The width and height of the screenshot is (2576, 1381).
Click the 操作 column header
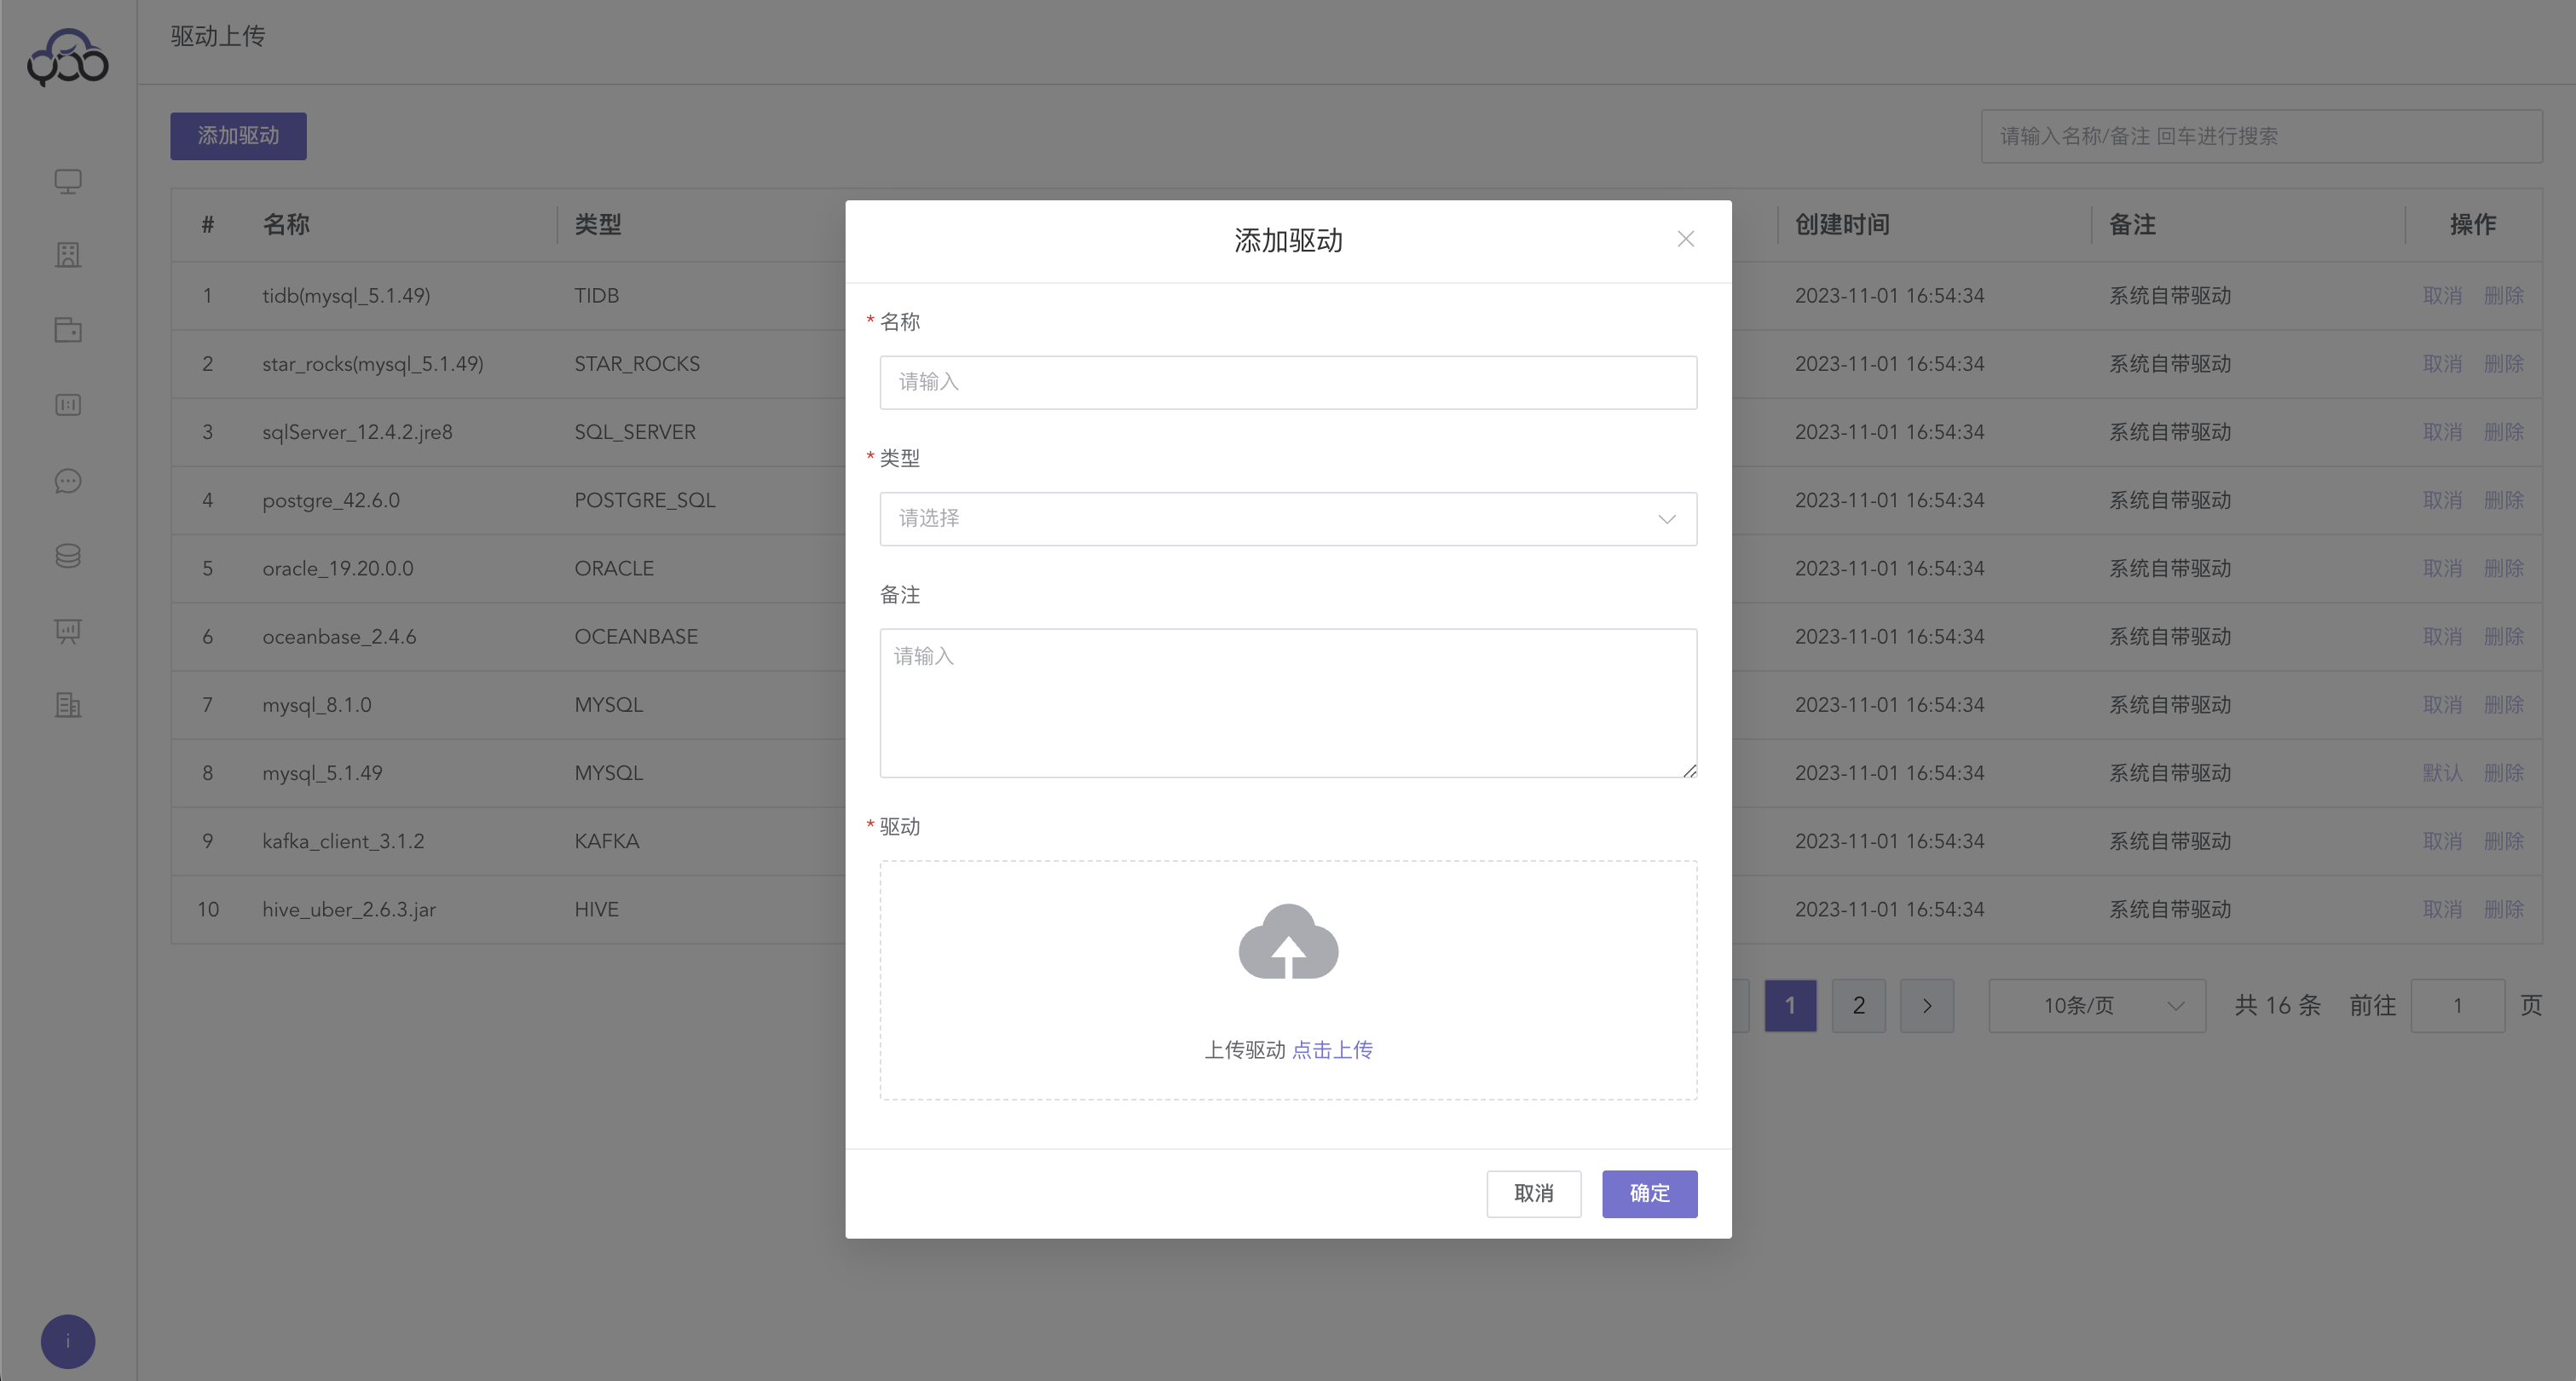2473,225
